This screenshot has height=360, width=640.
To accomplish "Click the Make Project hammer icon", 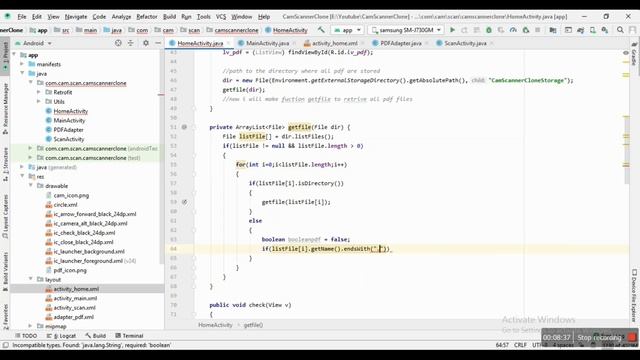I will pyautogui.click(x=321, y=30).
